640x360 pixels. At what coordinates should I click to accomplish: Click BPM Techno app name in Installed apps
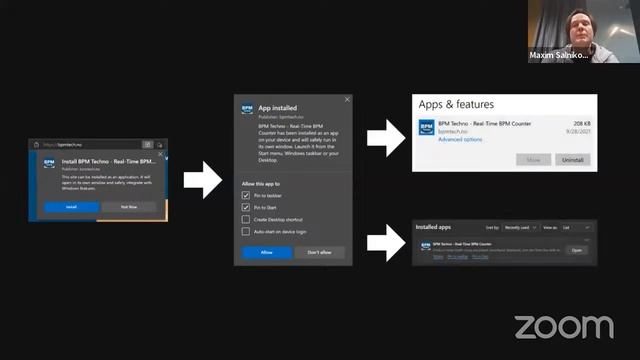462,244
